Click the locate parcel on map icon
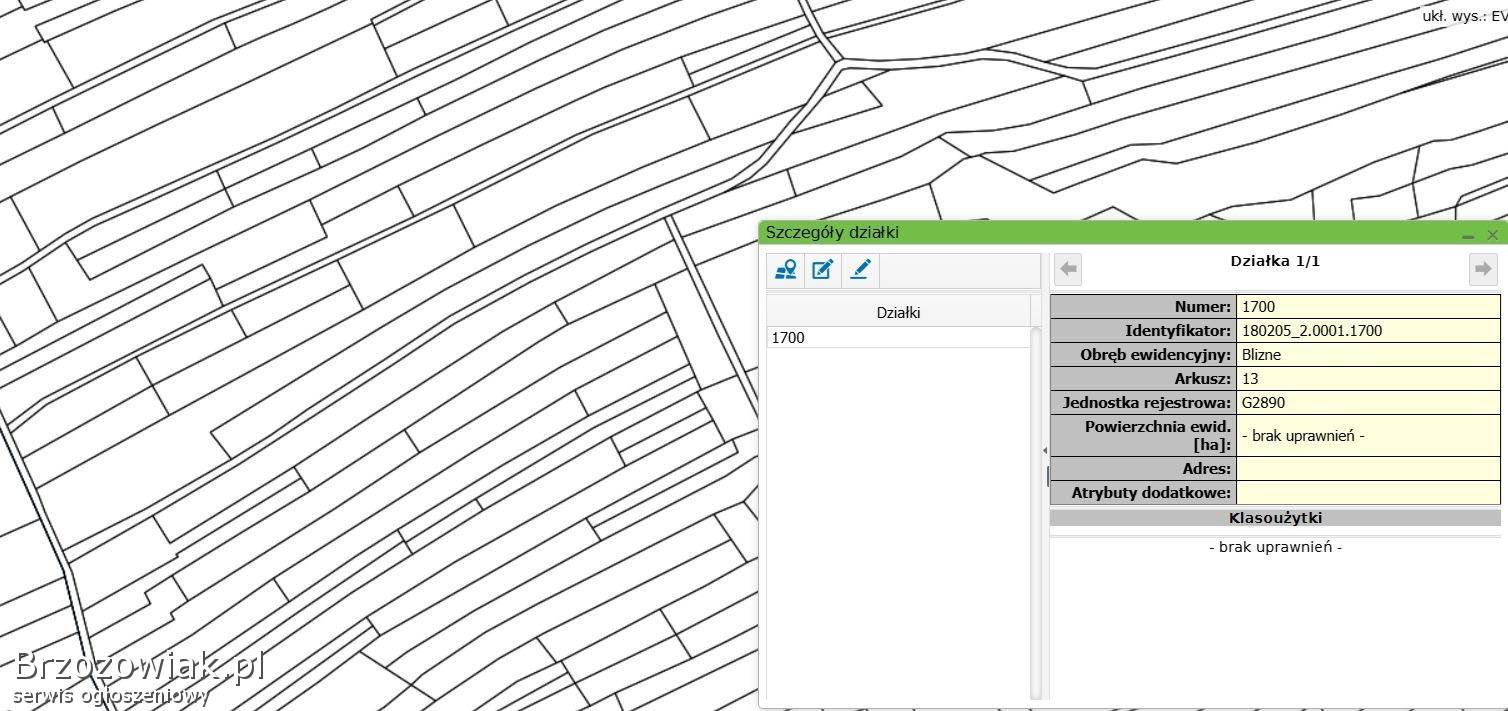The height and width of the screenshot is (711, 1508). [786, 270]
